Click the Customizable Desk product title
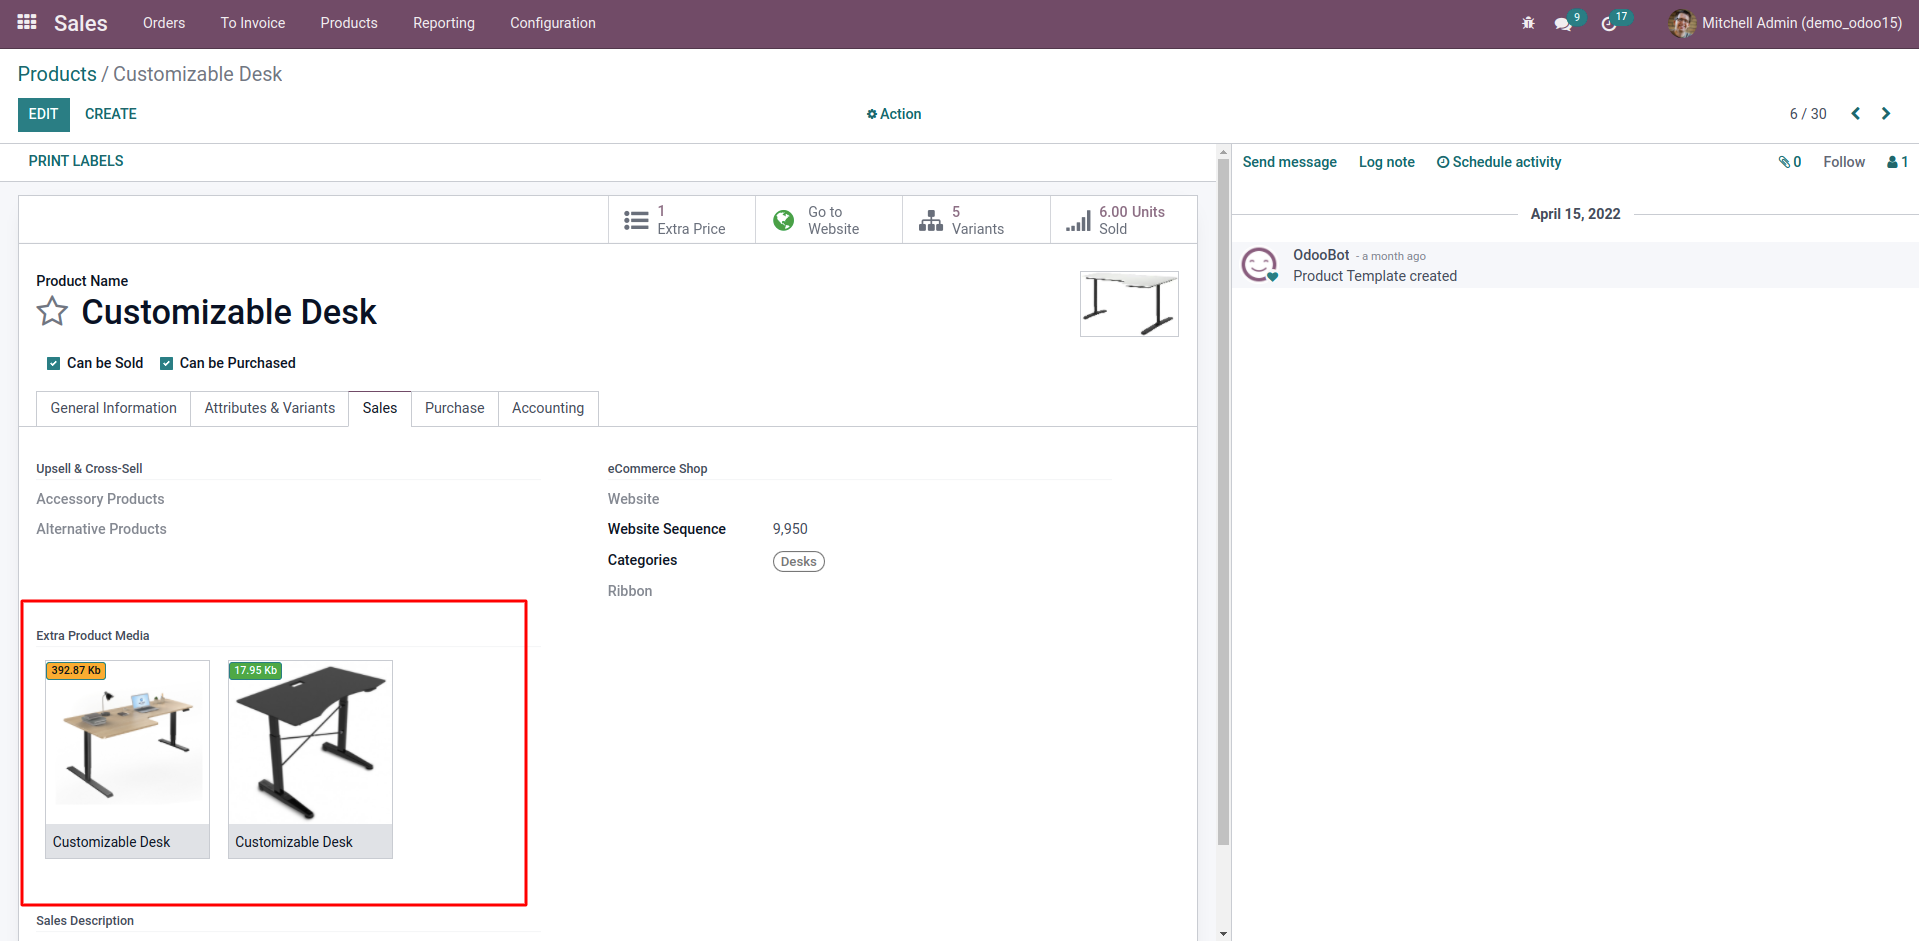This screenshot has height=941, width=1919. pos(229,312)
